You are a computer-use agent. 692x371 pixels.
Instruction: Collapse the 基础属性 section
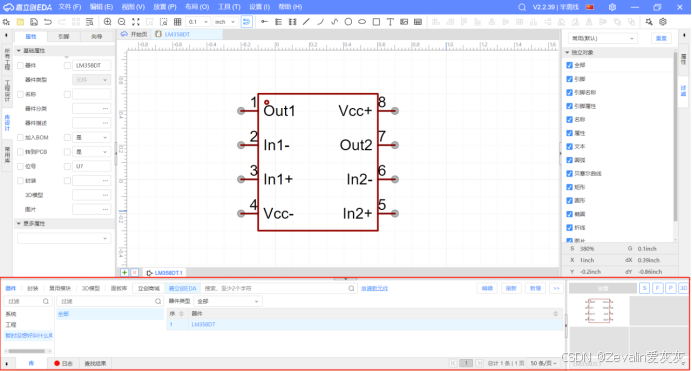[19, 51]
